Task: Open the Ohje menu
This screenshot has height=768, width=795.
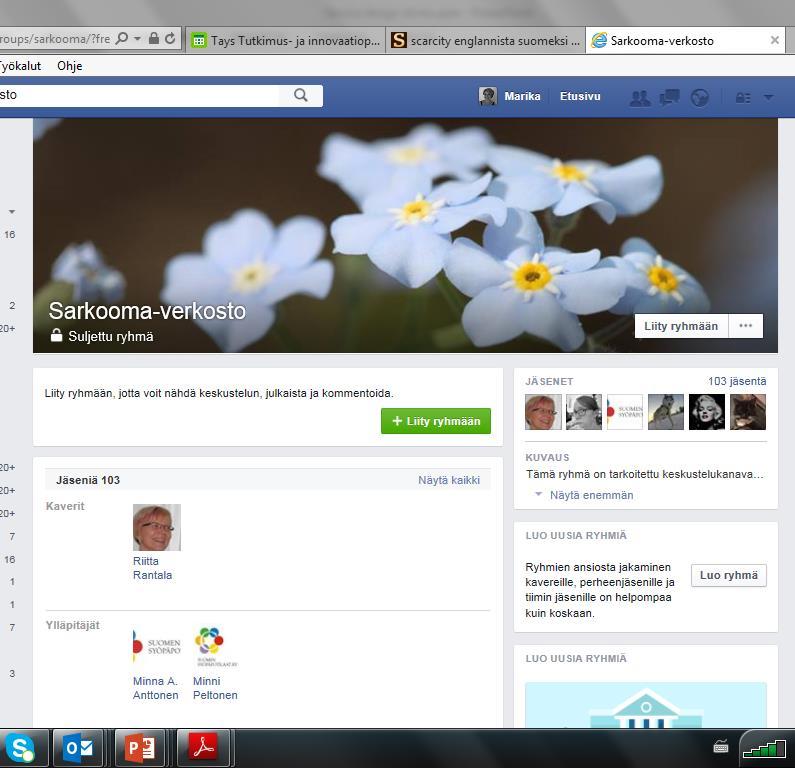Action: pyautogui.click(x=69, y=66)
